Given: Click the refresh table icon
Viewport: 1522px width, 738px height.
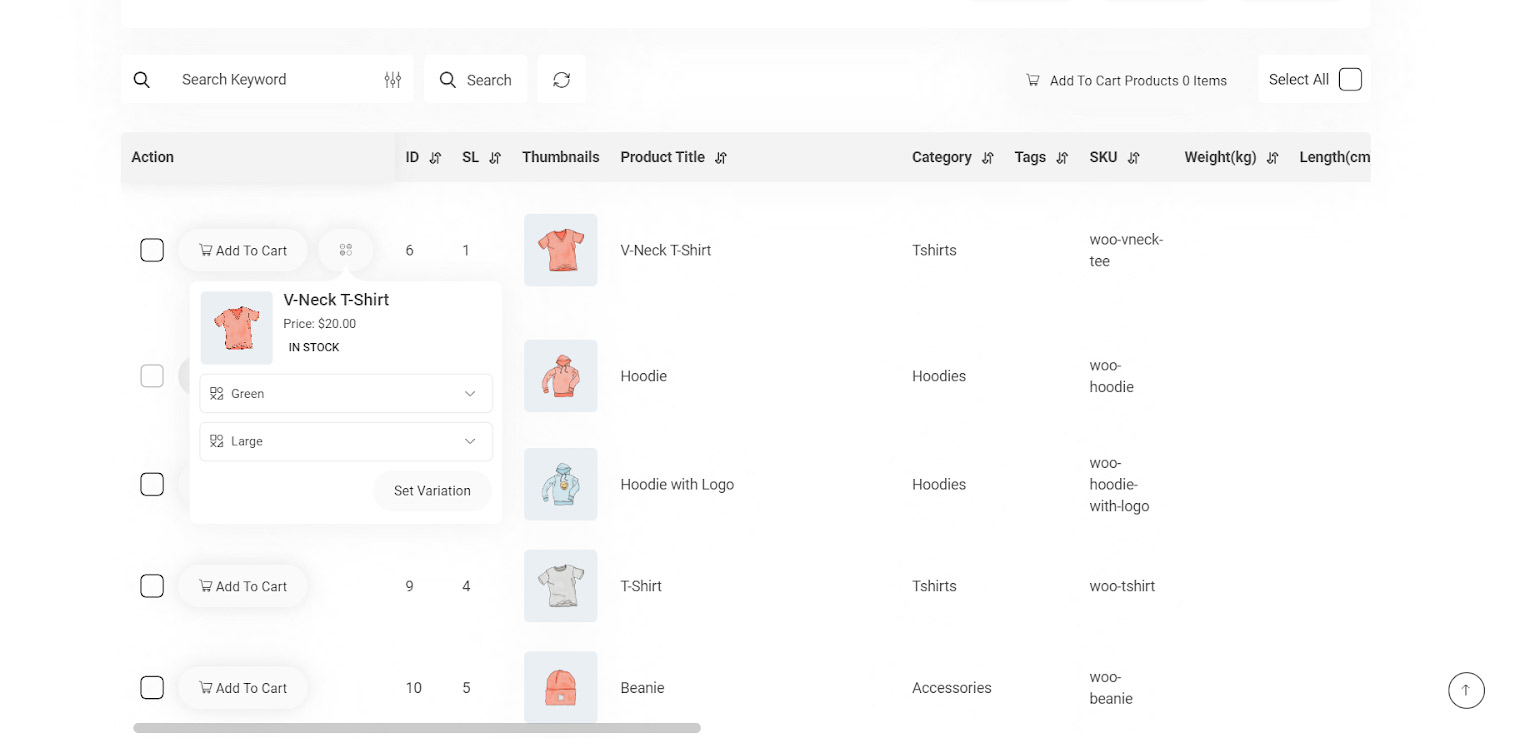Looking at the screenshot, I should (x=561, y=80).
